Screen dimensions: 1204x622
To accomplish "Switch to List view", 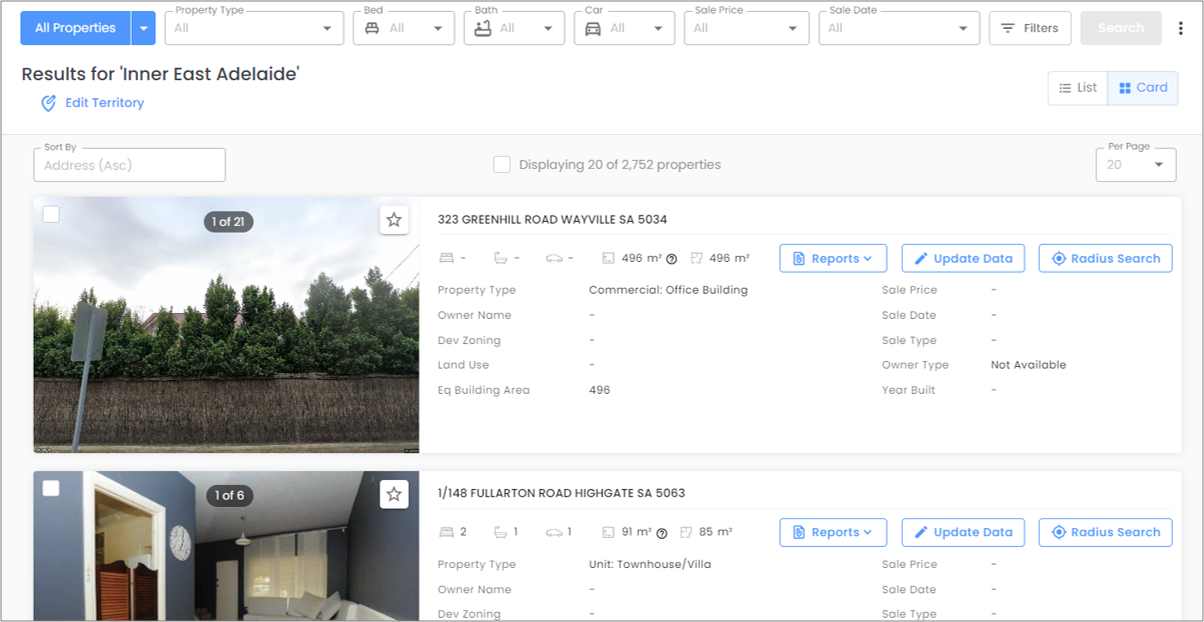I will pos(1078,88).
